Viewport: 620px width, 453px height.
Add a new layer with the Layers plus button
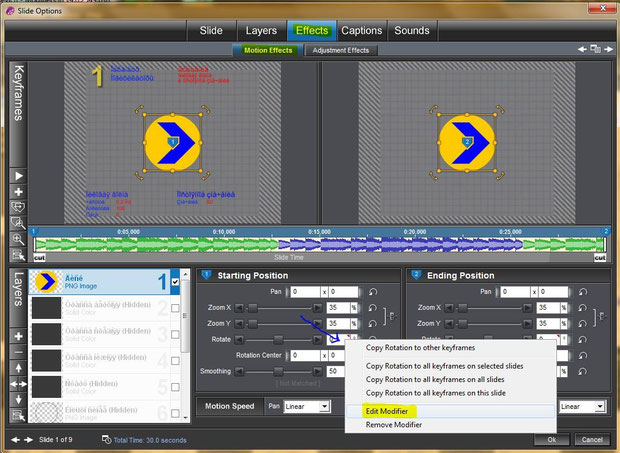pos(19,336)
